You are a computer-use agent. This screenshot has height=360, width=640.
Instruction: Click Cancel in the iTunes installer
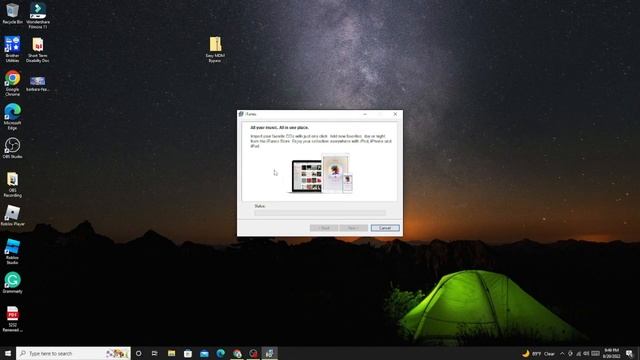[385, 228]
